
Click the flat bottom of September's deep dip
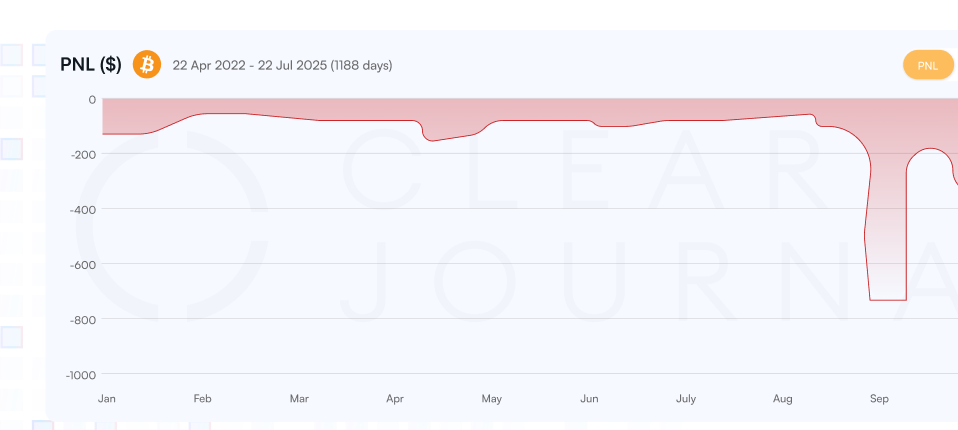point(888,299)
